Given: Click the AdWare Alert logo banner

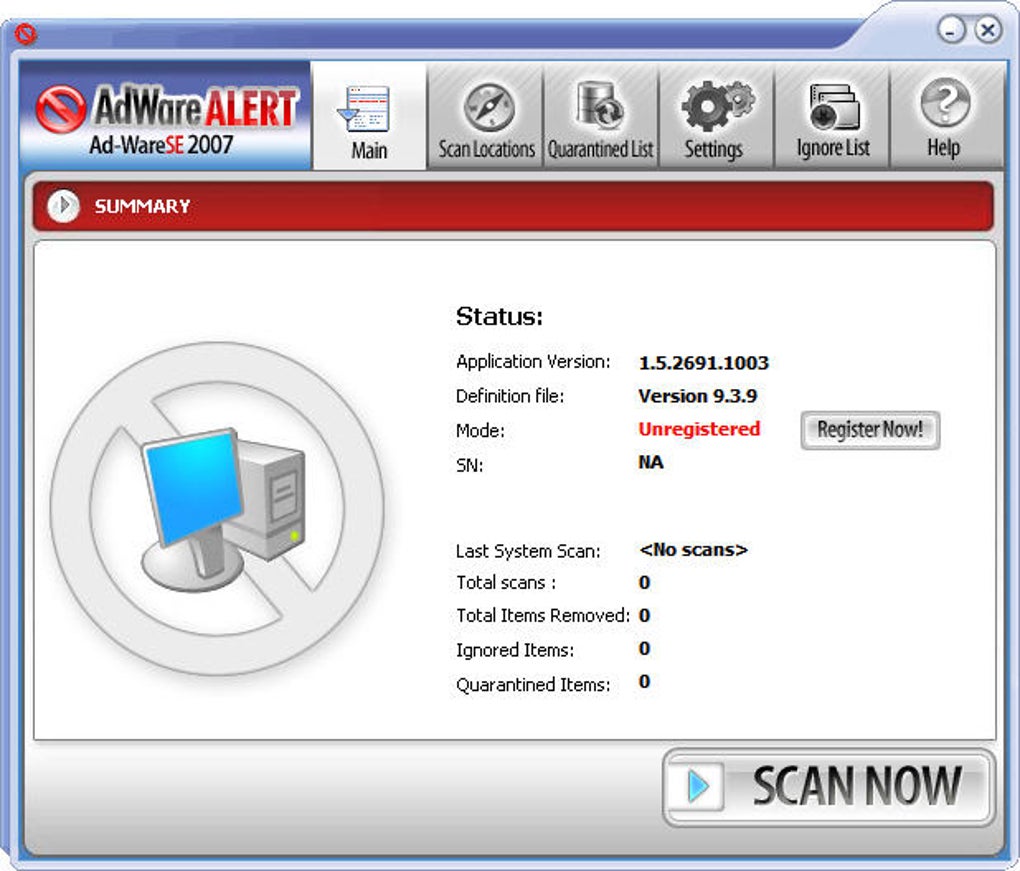Looking at the screenshot, I should (166, 116).
